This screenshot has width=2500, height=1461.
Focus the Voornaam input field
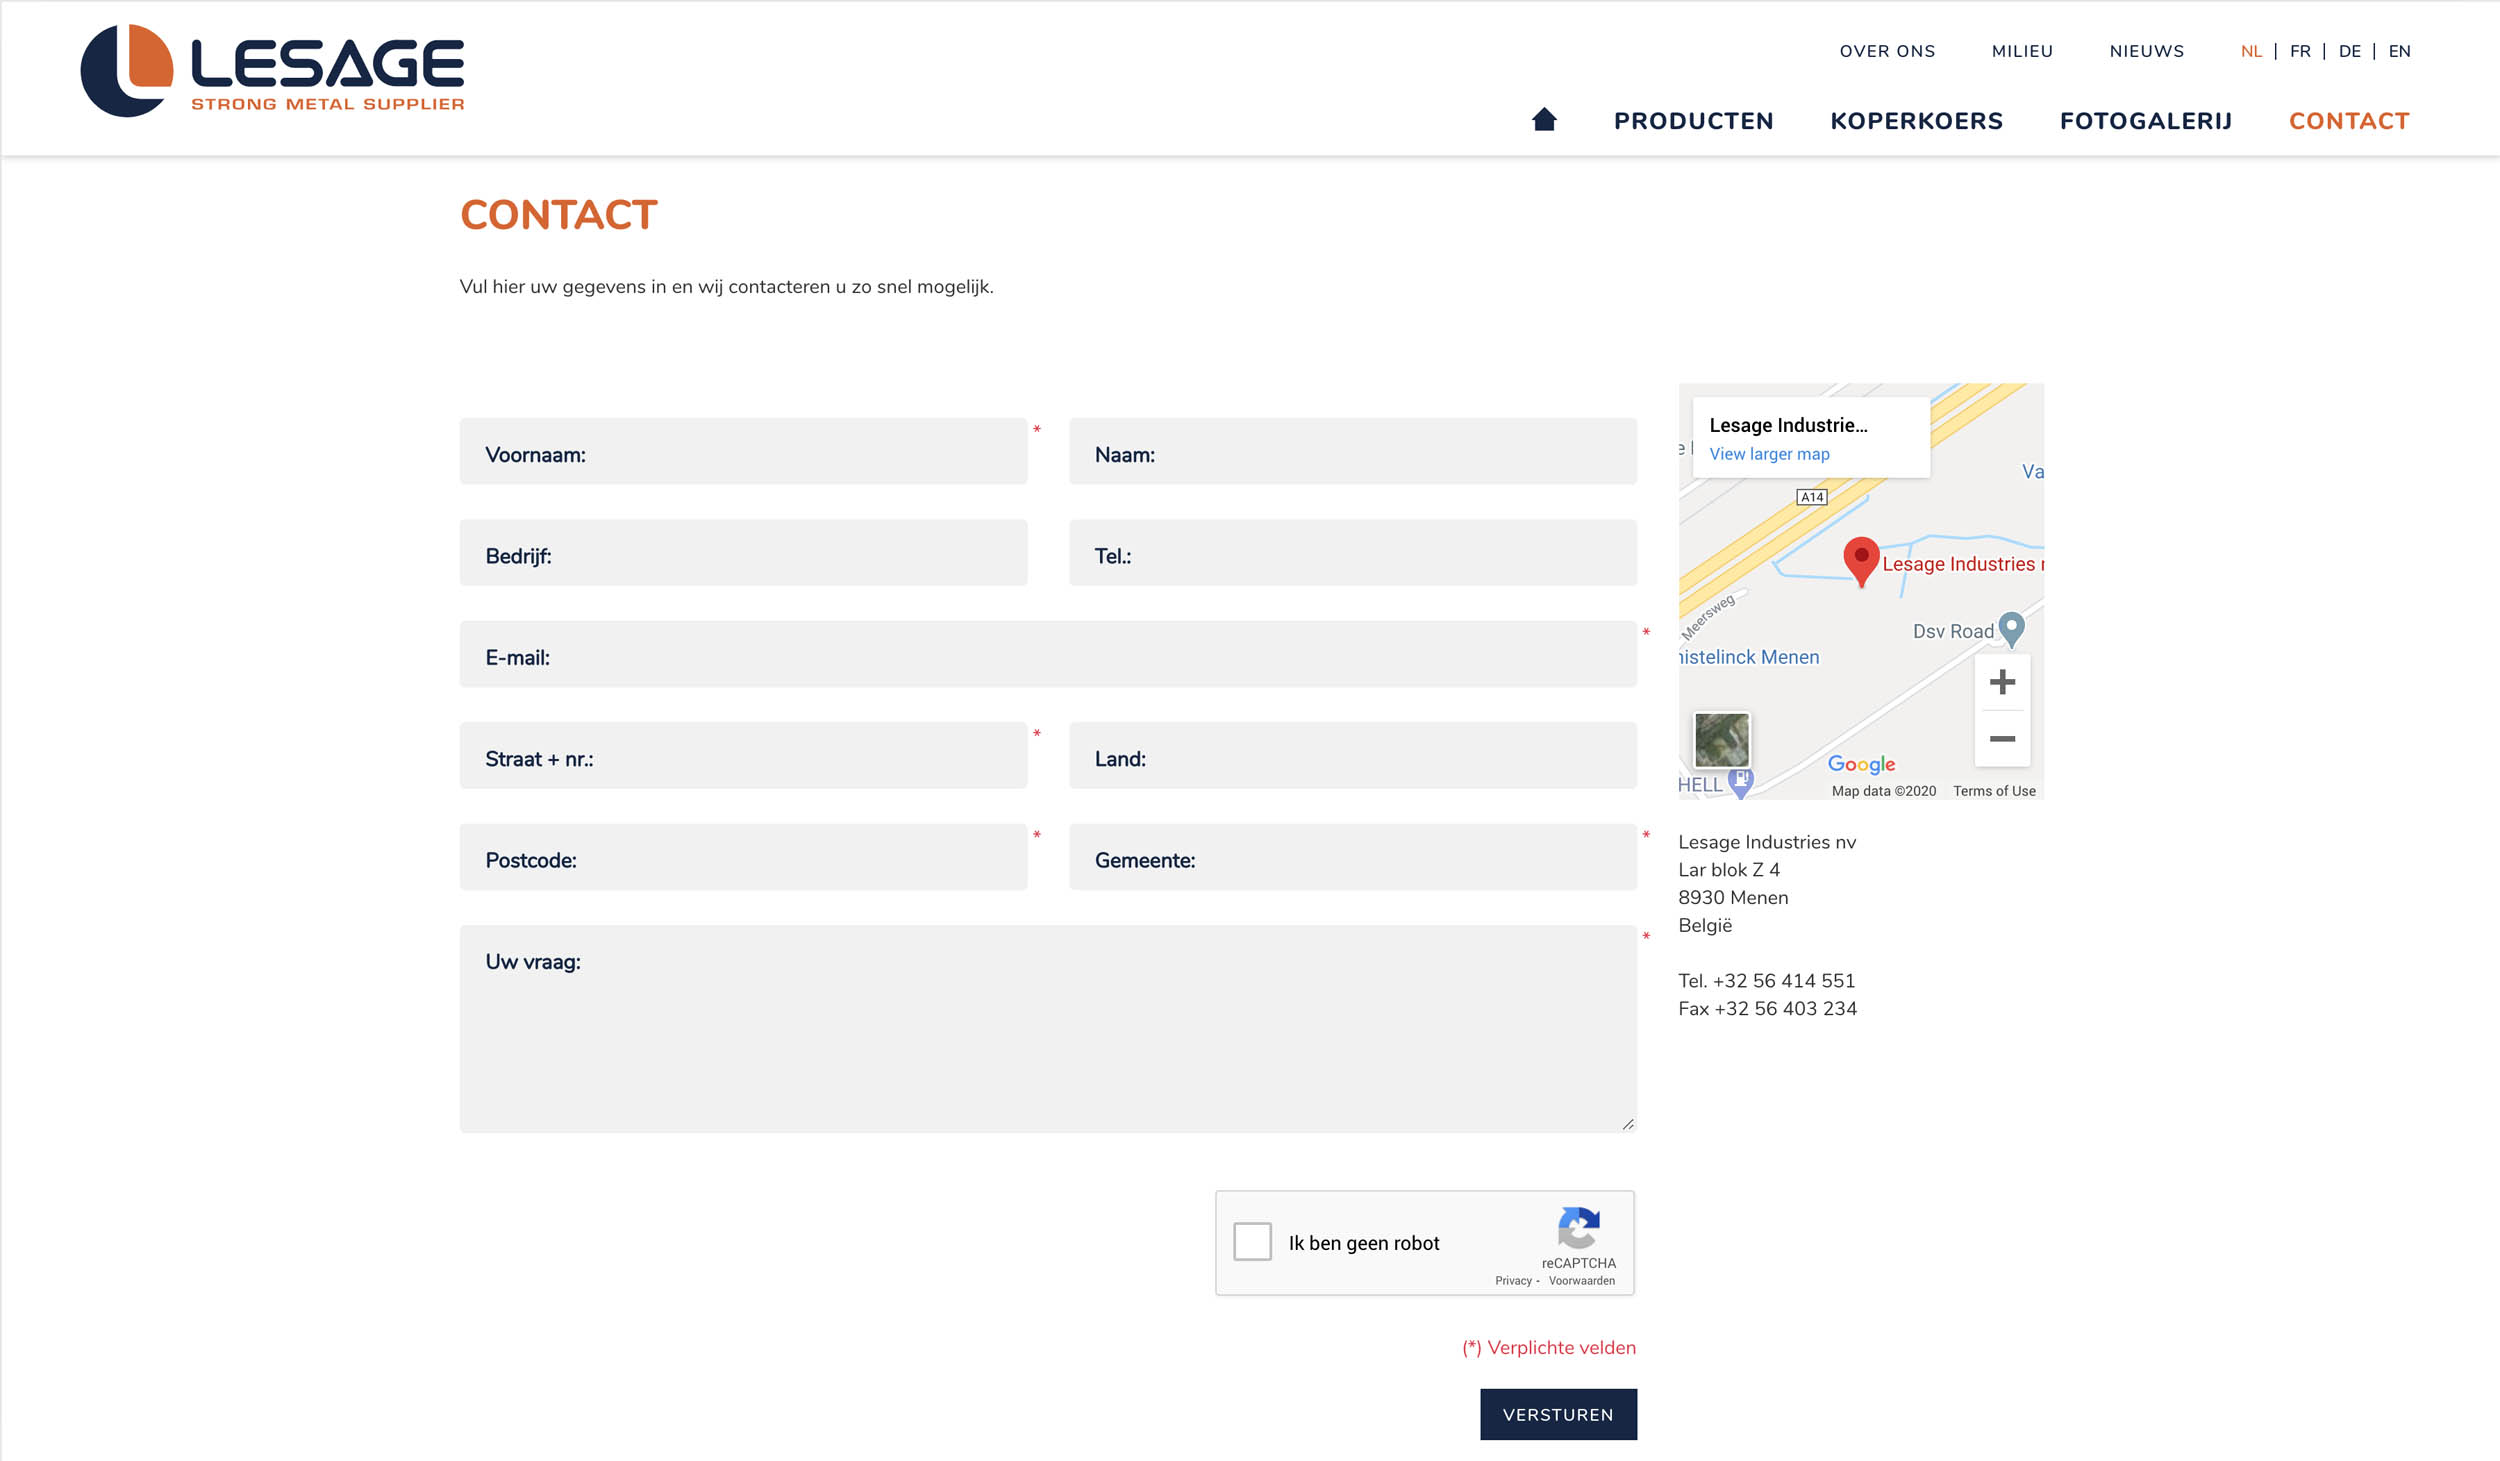(743, 452)
